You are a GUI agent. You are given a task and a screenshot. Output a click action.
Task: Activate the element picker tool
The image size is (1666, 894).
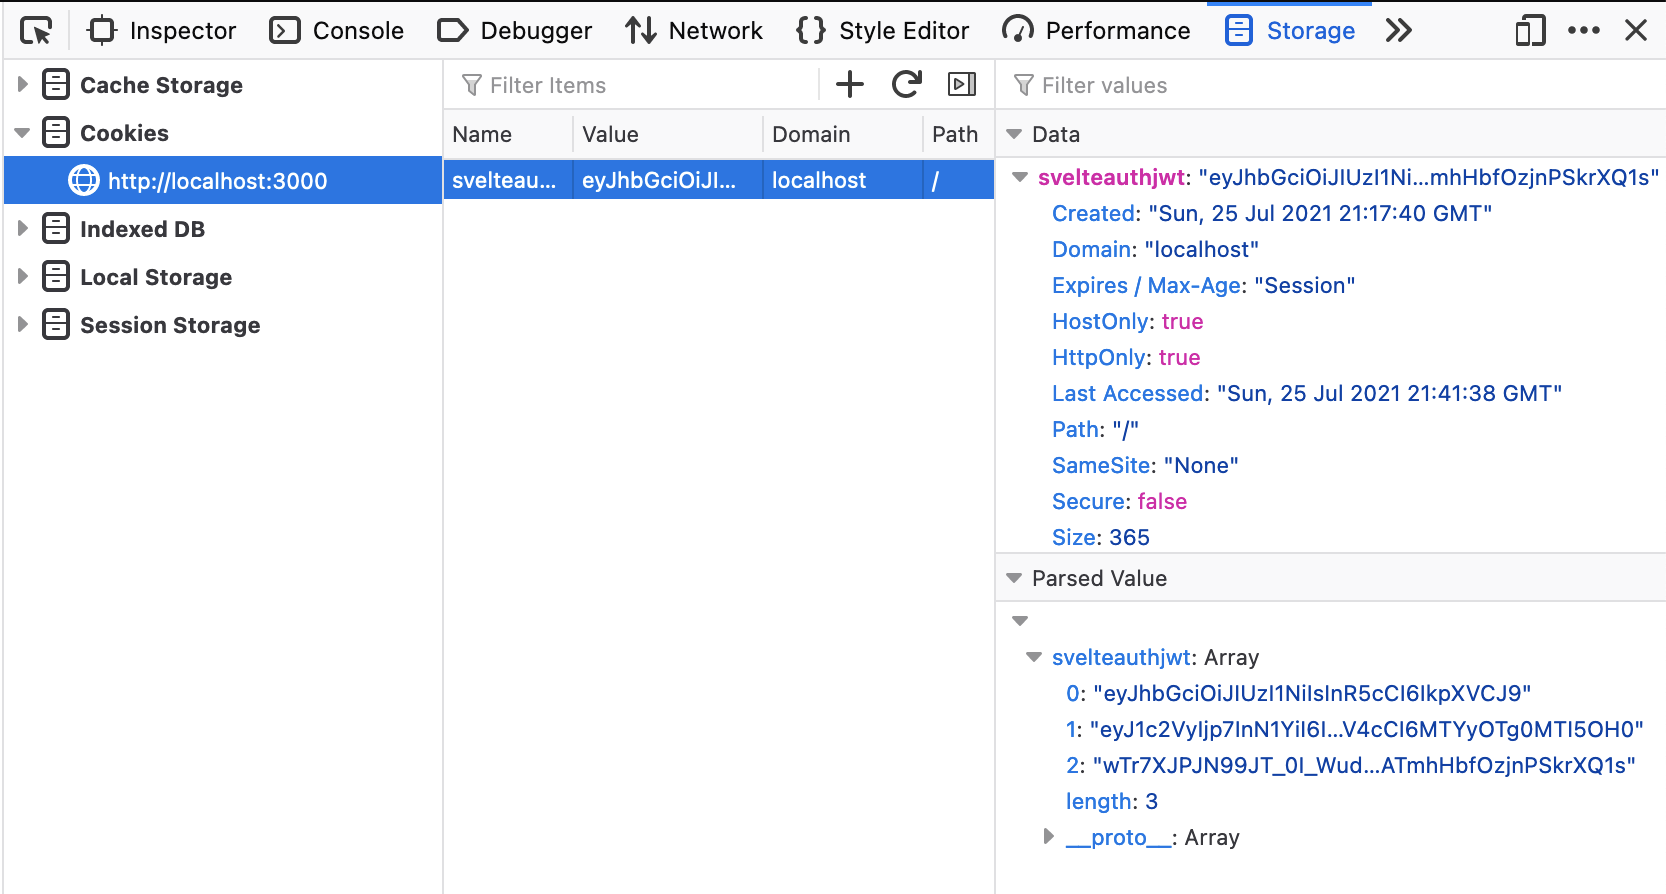coord(36,31)
